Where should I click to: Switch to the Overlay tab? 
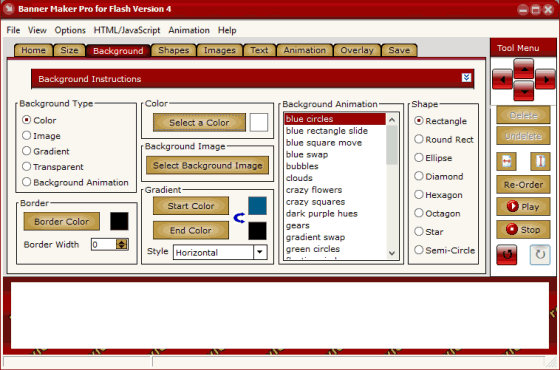(357, 50)
